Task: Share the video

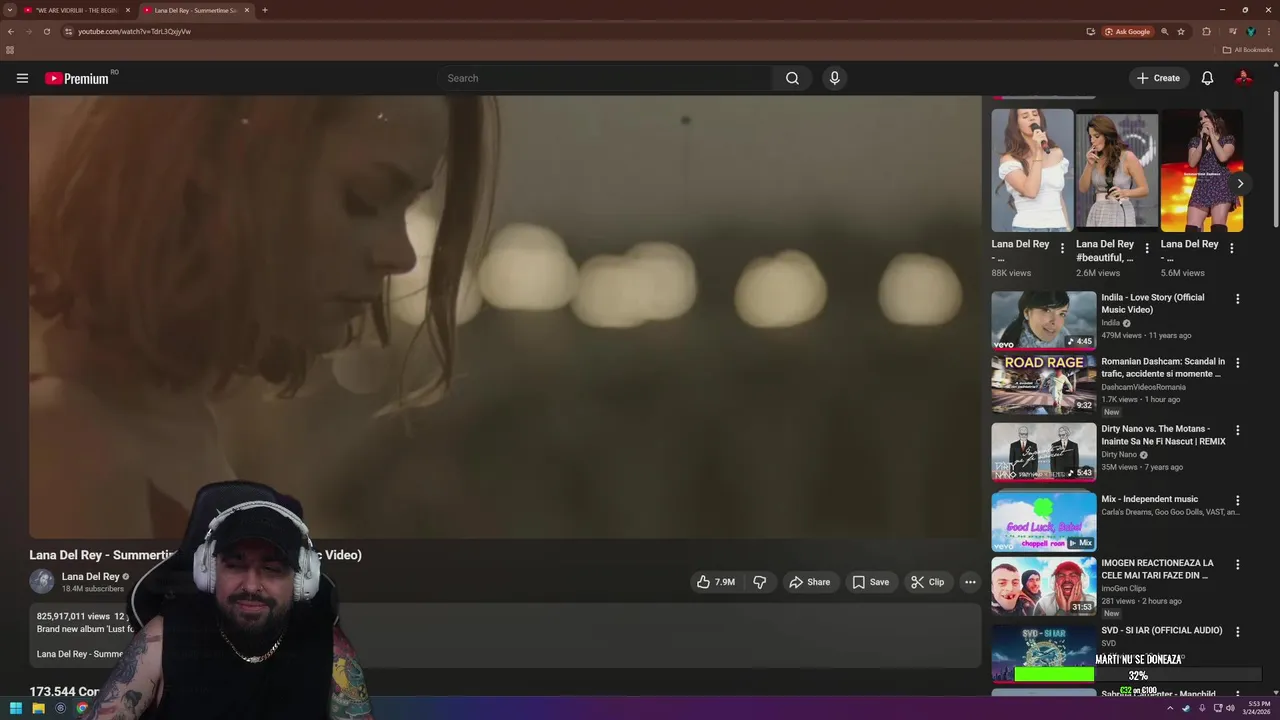Action: point(809,582)
